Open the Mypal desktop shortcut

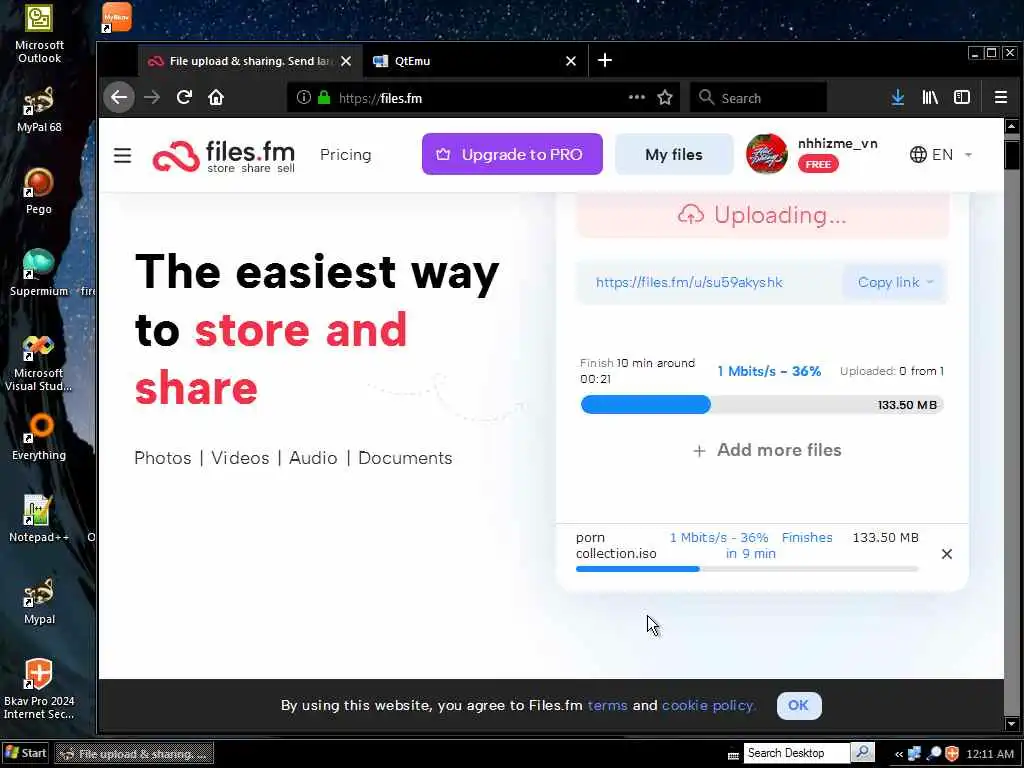39,601
